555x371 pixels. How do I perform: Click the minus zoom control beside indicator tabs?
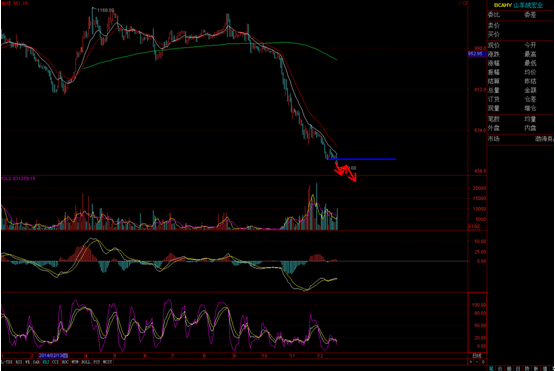477,362
